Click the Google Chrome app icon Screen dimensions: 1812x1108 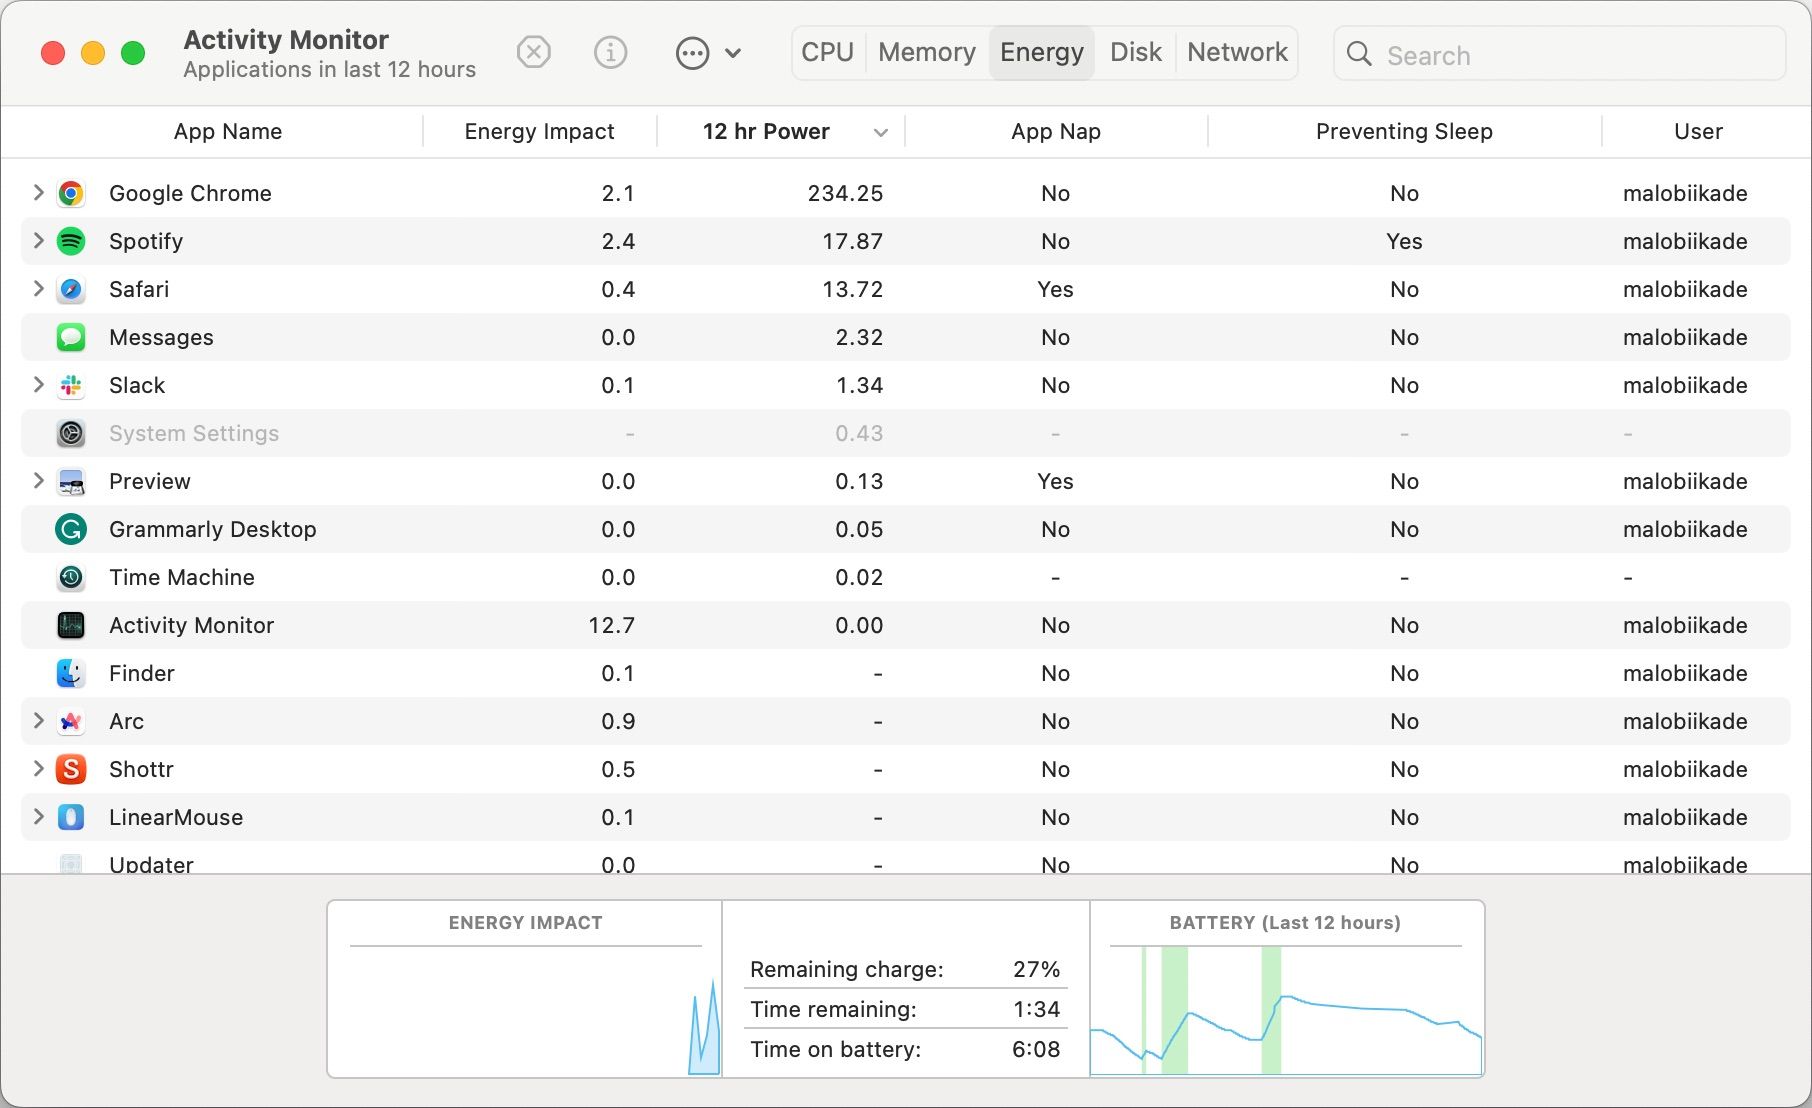click(x=71, y=193)
